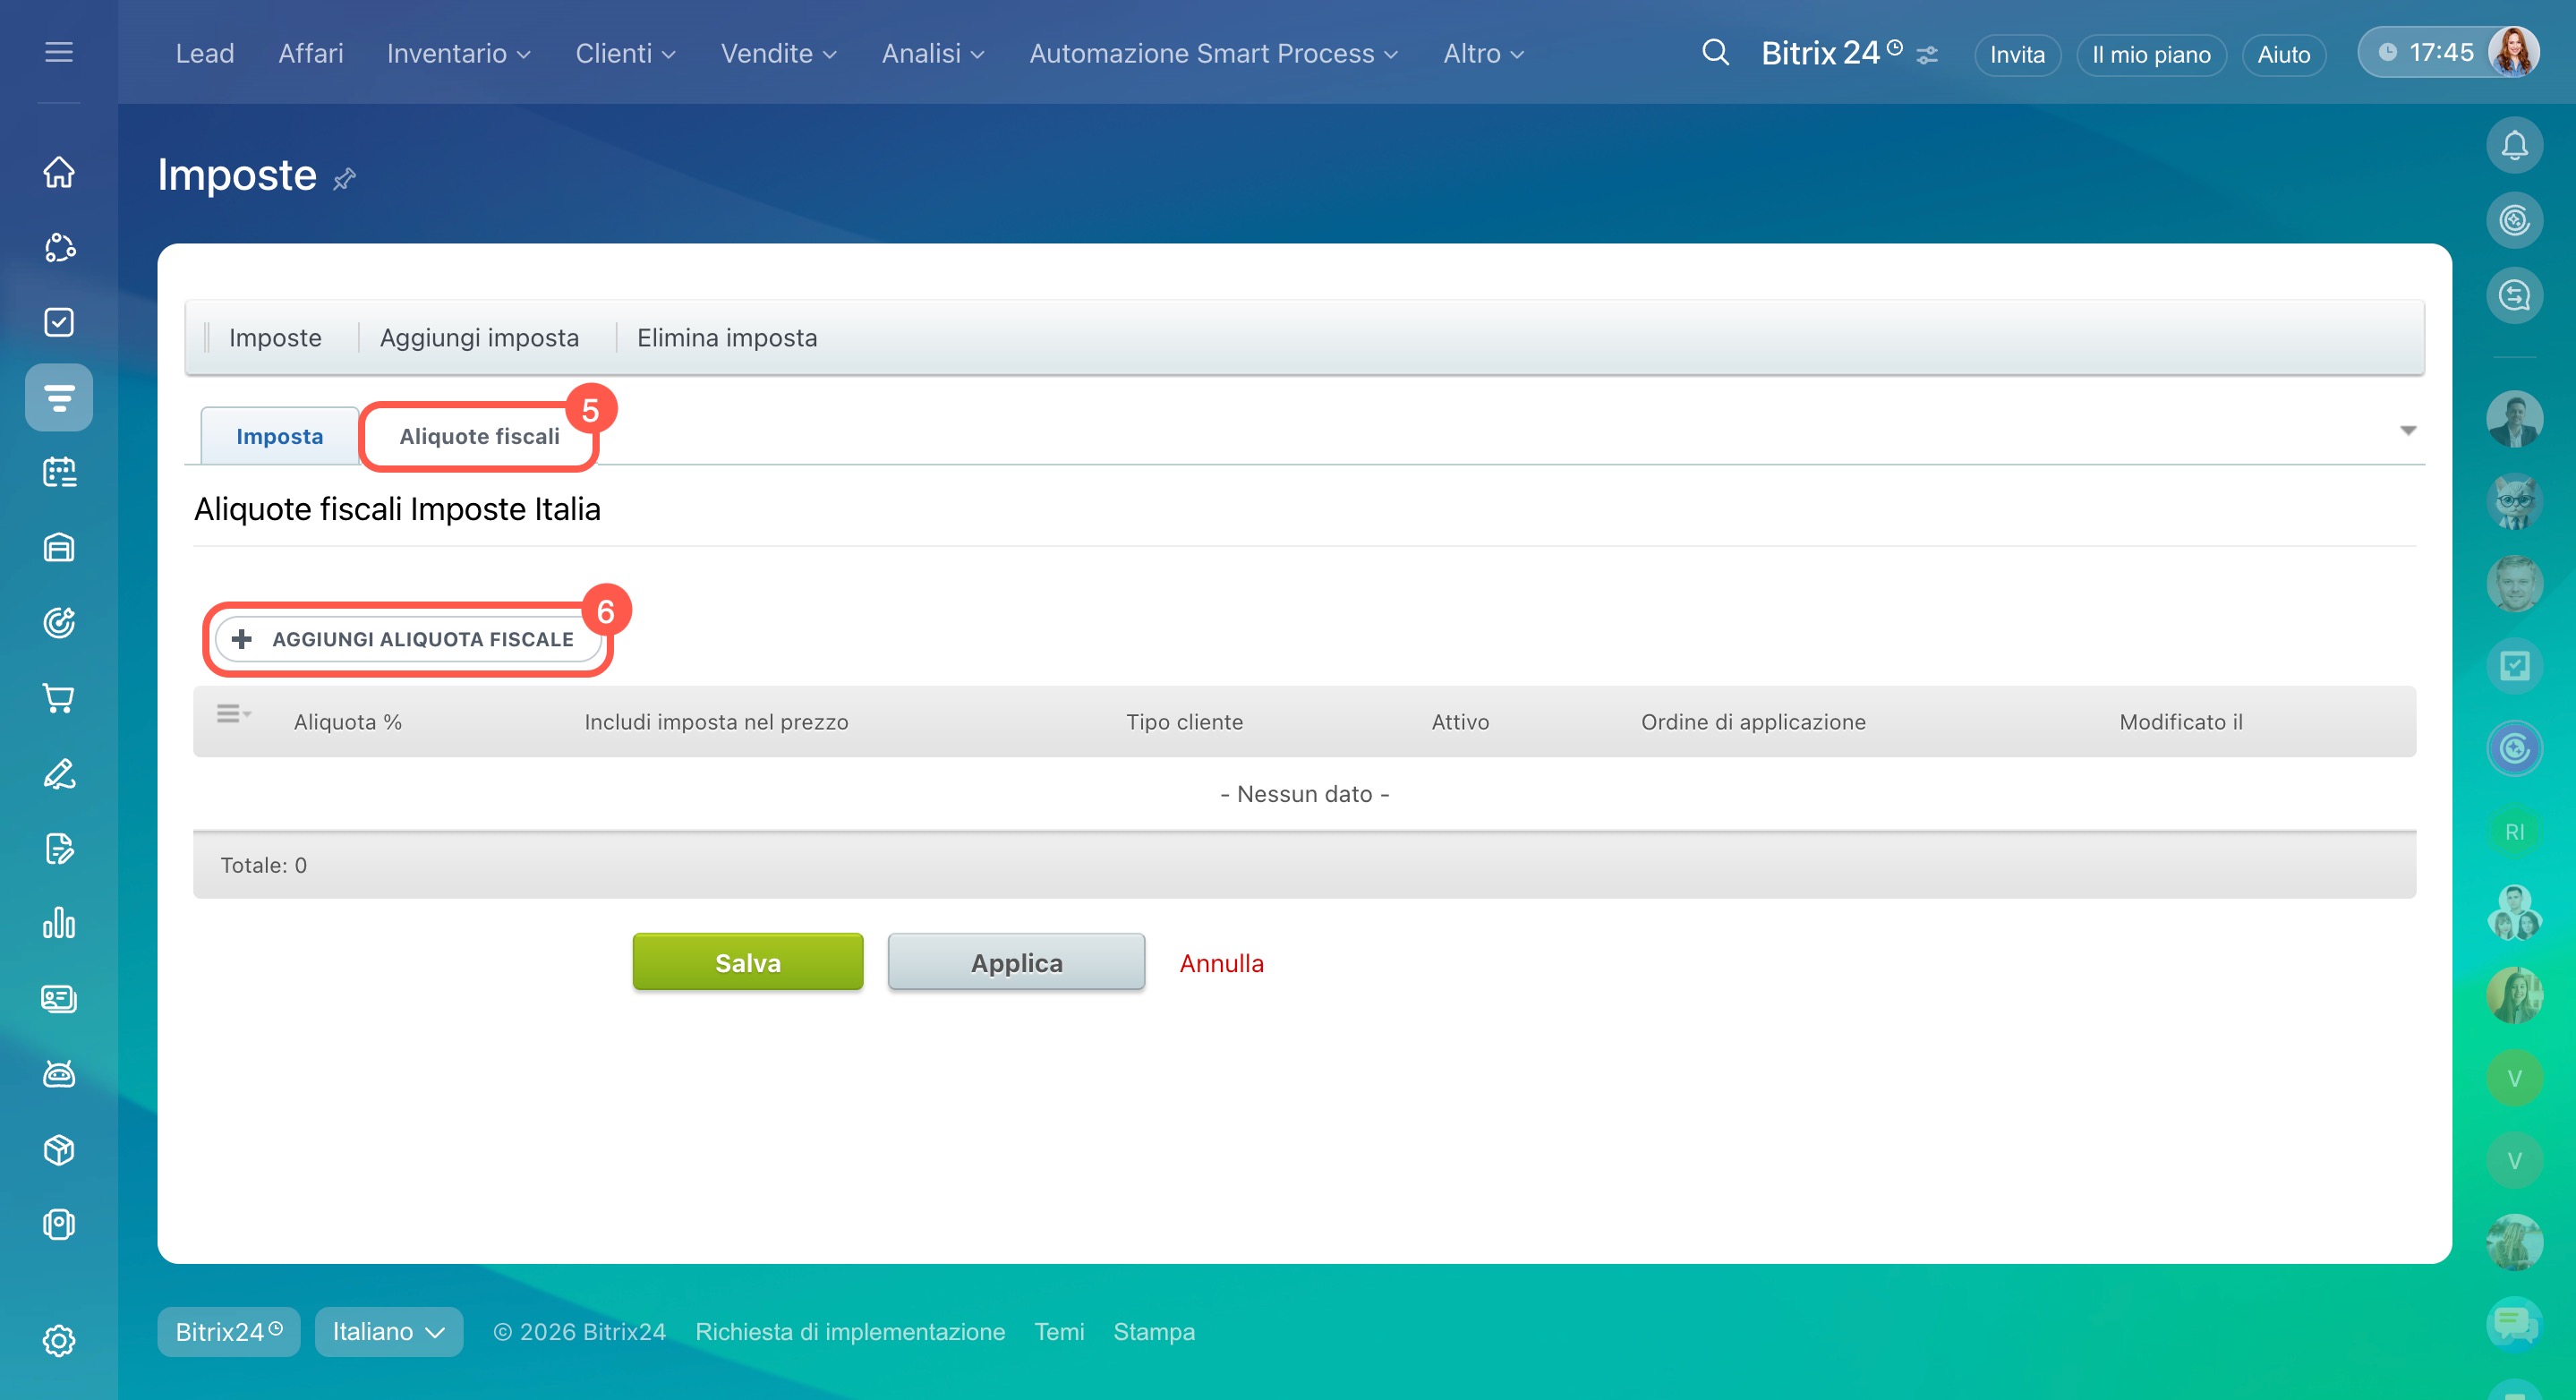Open the calendar icon in sidebar
This screenshot has height=1400, width=2576.
(x=59, y=472)
